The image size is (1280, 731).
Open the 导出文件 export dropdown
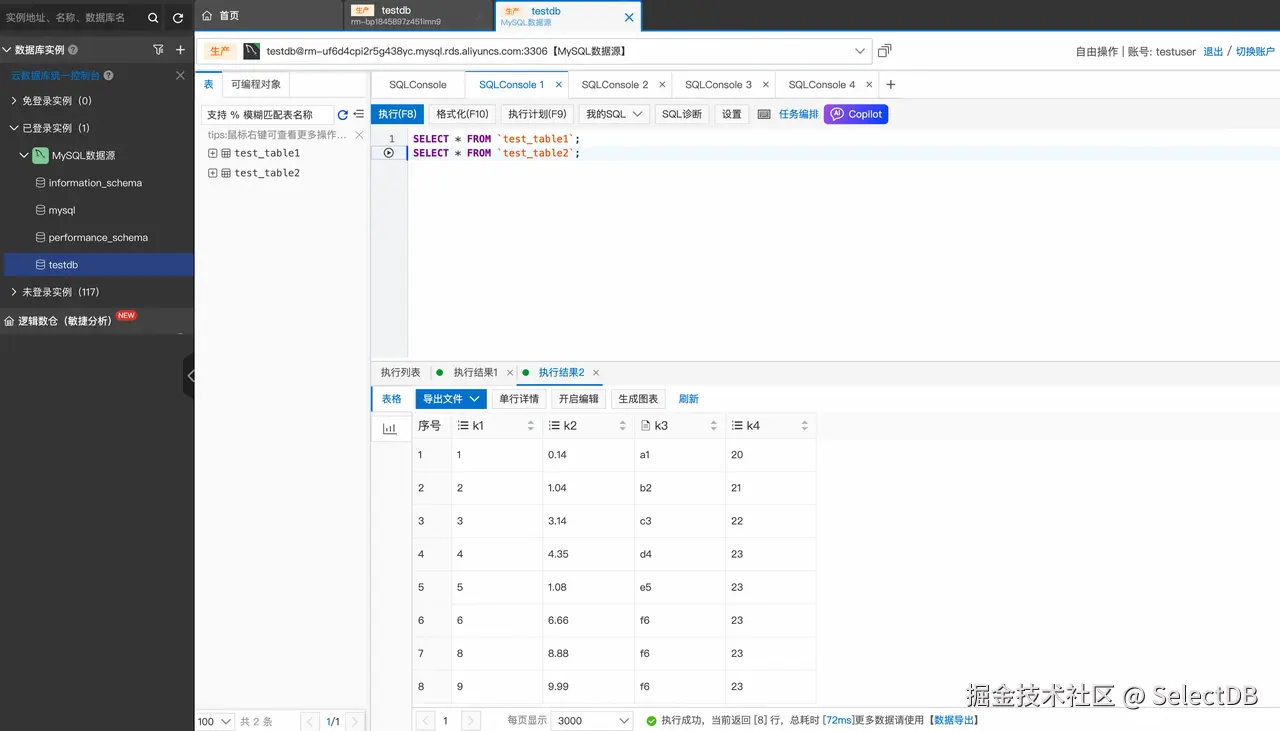click(x=450, y=399)
